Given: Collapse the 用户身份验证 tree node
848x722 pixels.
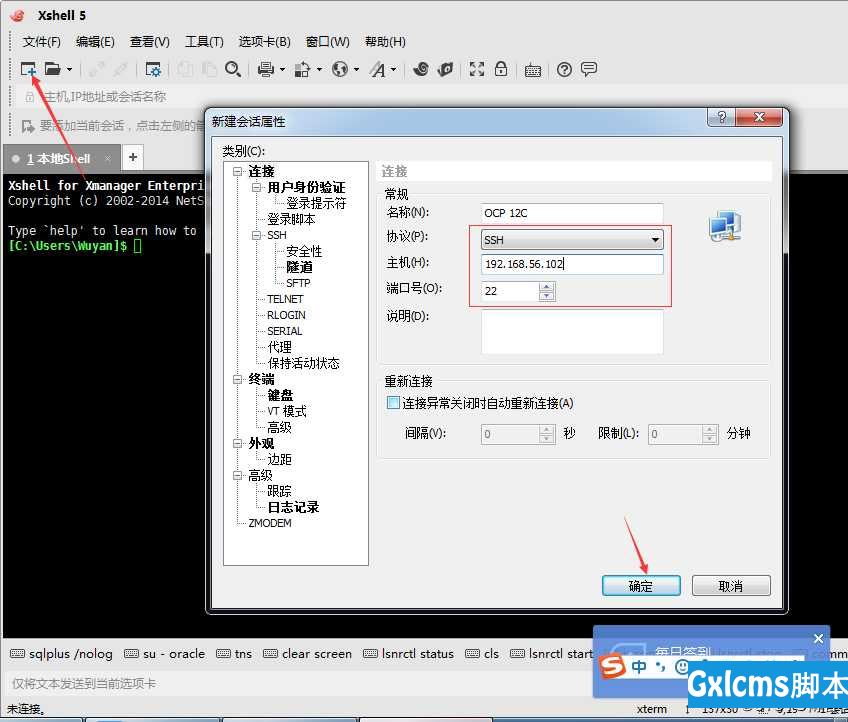Looking at the screenshot, I should click(x=256, y=187).
